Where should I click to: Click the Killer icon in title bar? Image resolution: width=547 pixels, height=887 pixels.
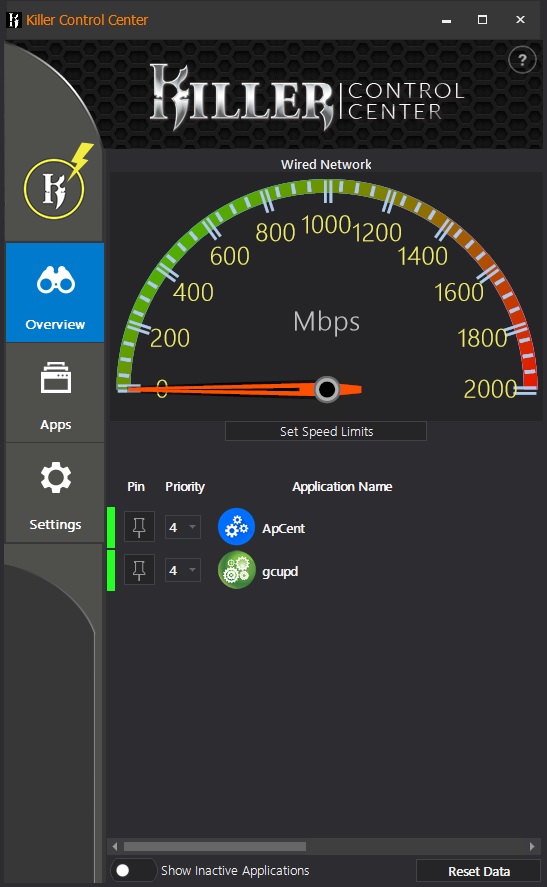tap(14, 20)
